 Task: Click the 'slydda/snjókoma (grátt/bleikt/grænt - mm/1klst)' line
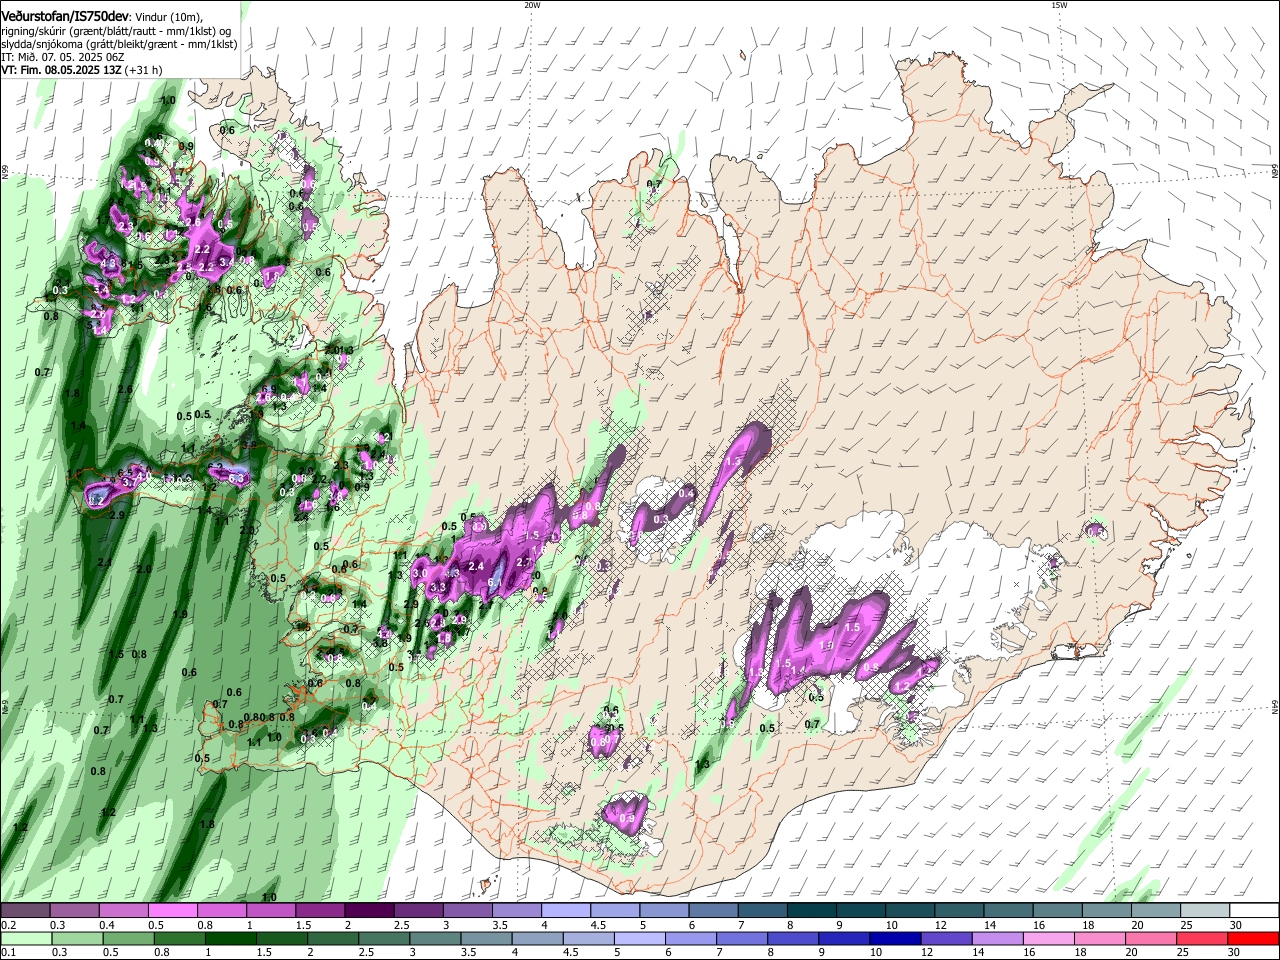pos(119,44)
